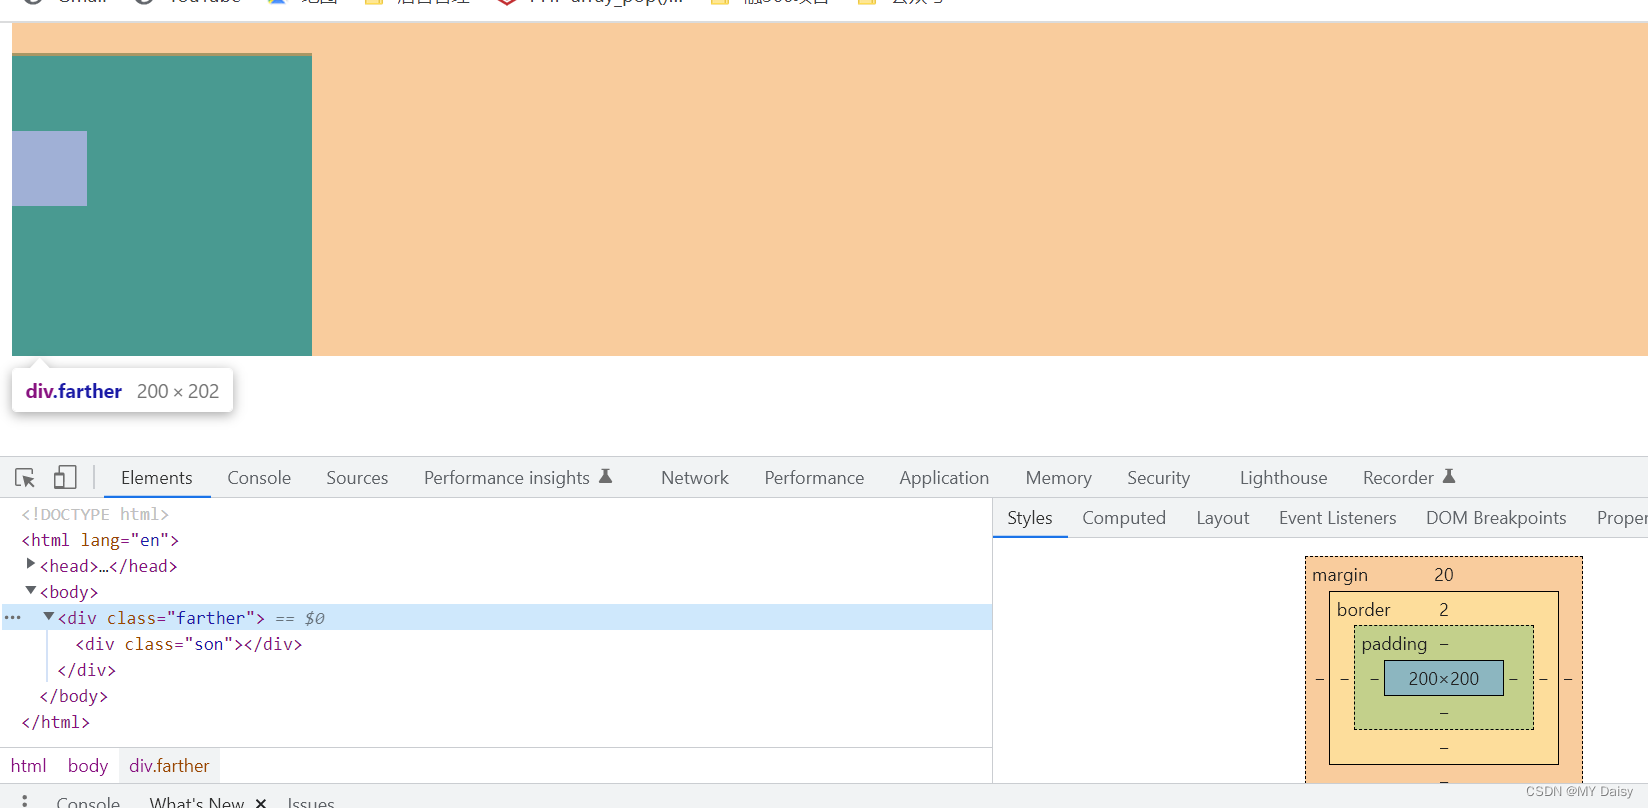Open the Console panel tab
This screenshot has height=808, width=1648.
259,478
